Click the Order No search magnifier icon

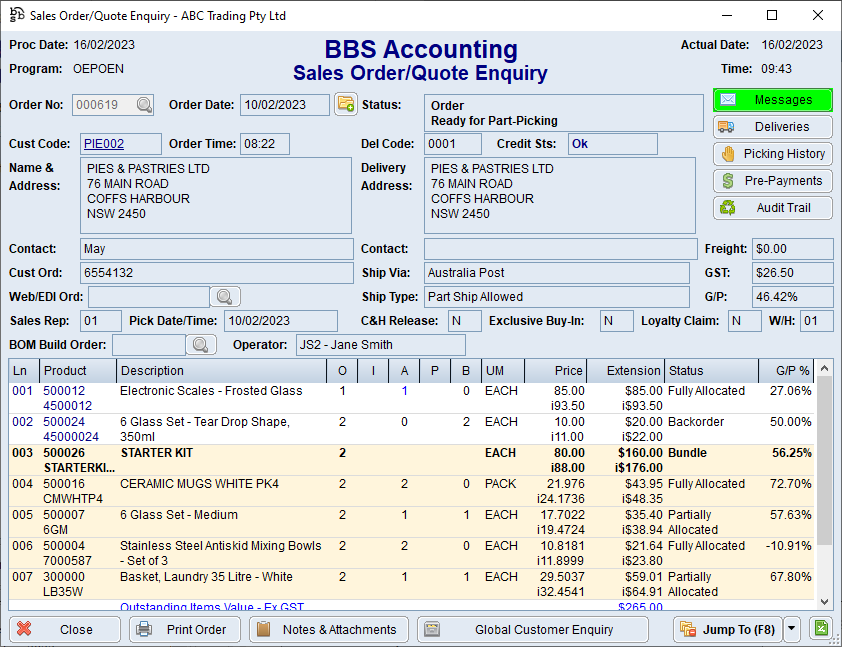pyautogui.click(x=145, y=105)
